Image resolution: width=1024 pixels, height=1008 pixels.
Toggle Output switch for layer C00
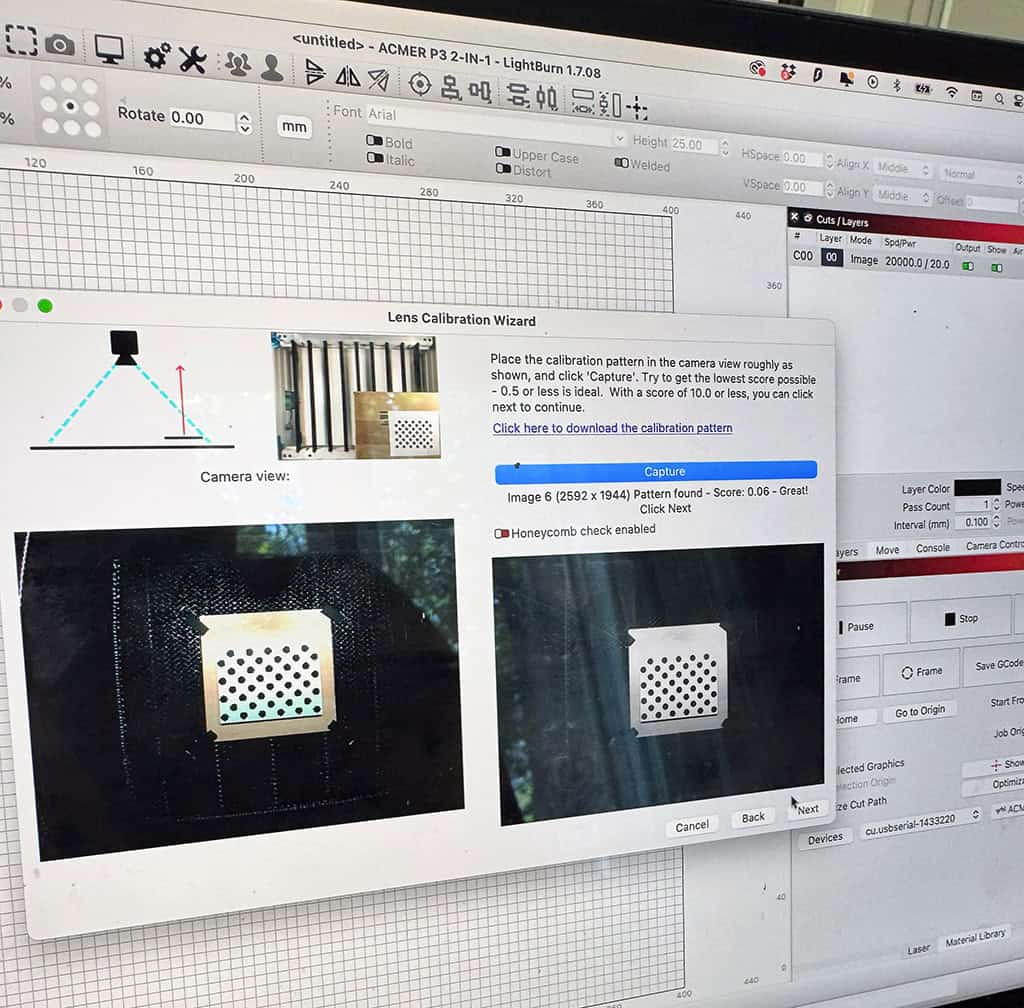[968, 266]
